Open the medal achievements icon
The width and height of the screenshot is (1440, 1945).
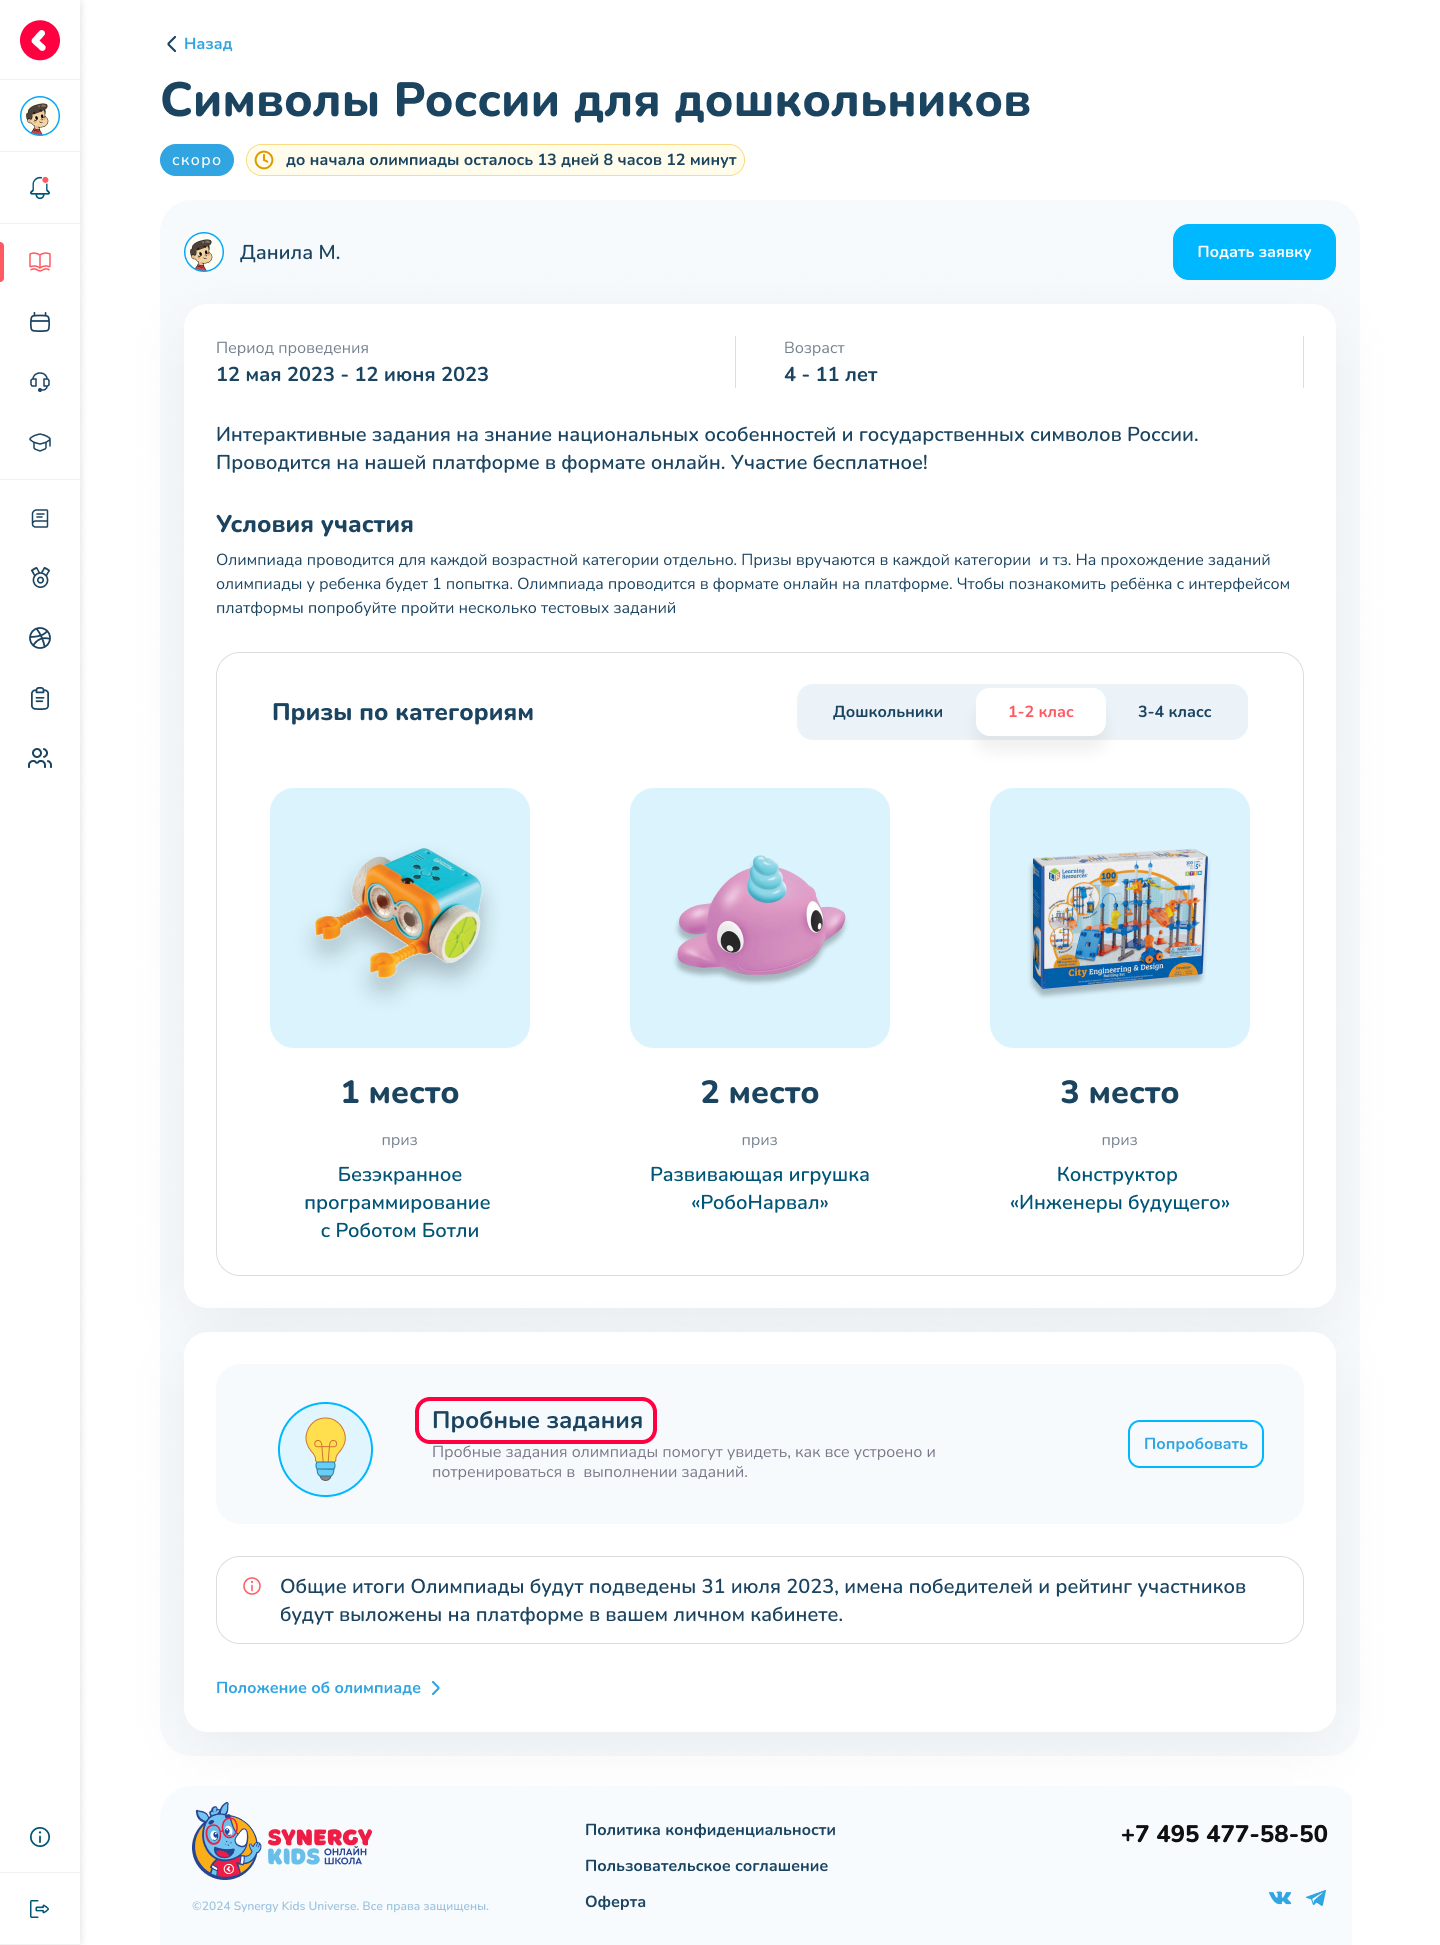tap(40, 577)
